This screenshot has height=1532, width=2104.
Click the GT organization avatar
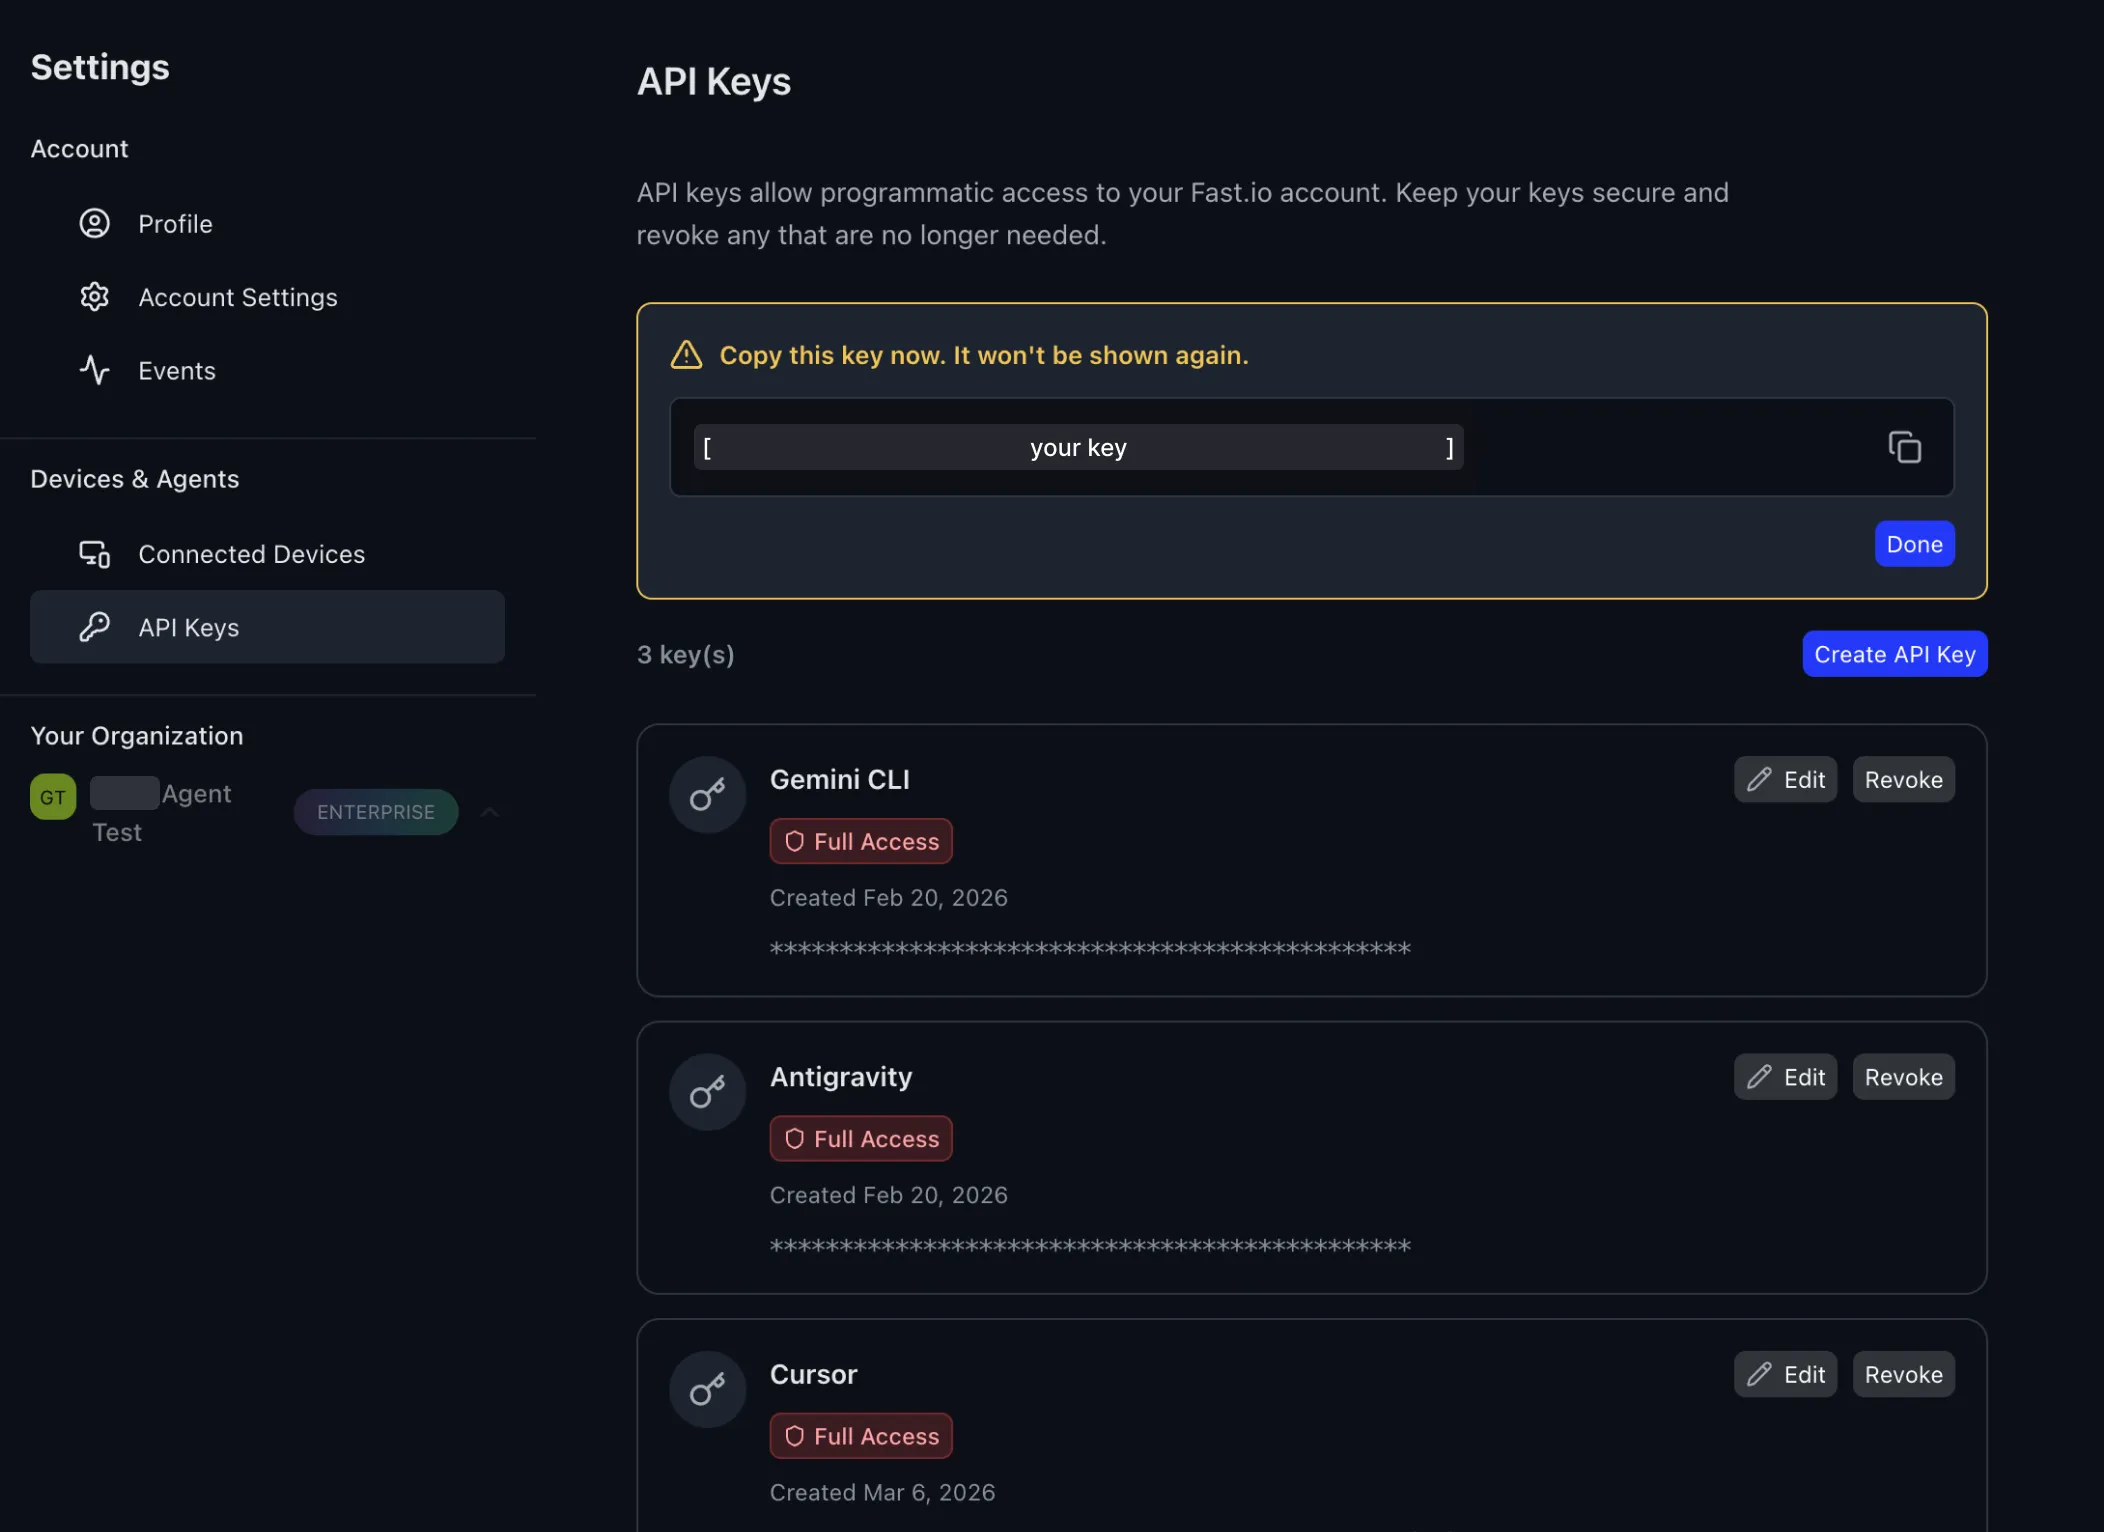pyautogui.click(x=51, y=796)
